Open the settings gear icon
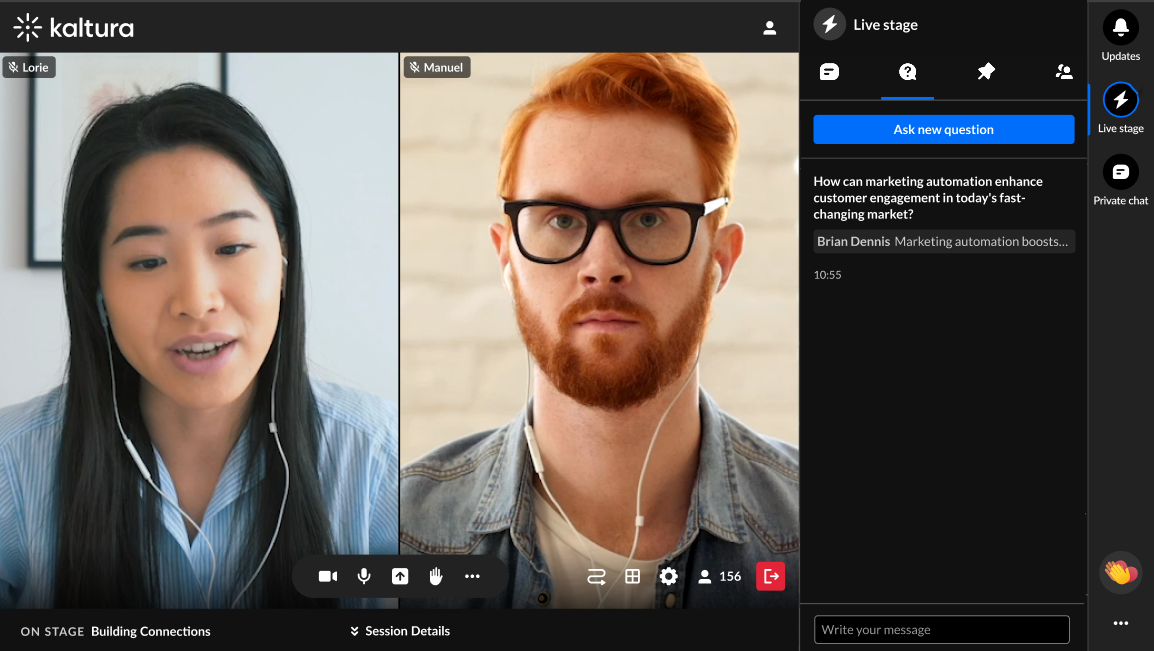The image size is (1154, 651). [668, 576]
